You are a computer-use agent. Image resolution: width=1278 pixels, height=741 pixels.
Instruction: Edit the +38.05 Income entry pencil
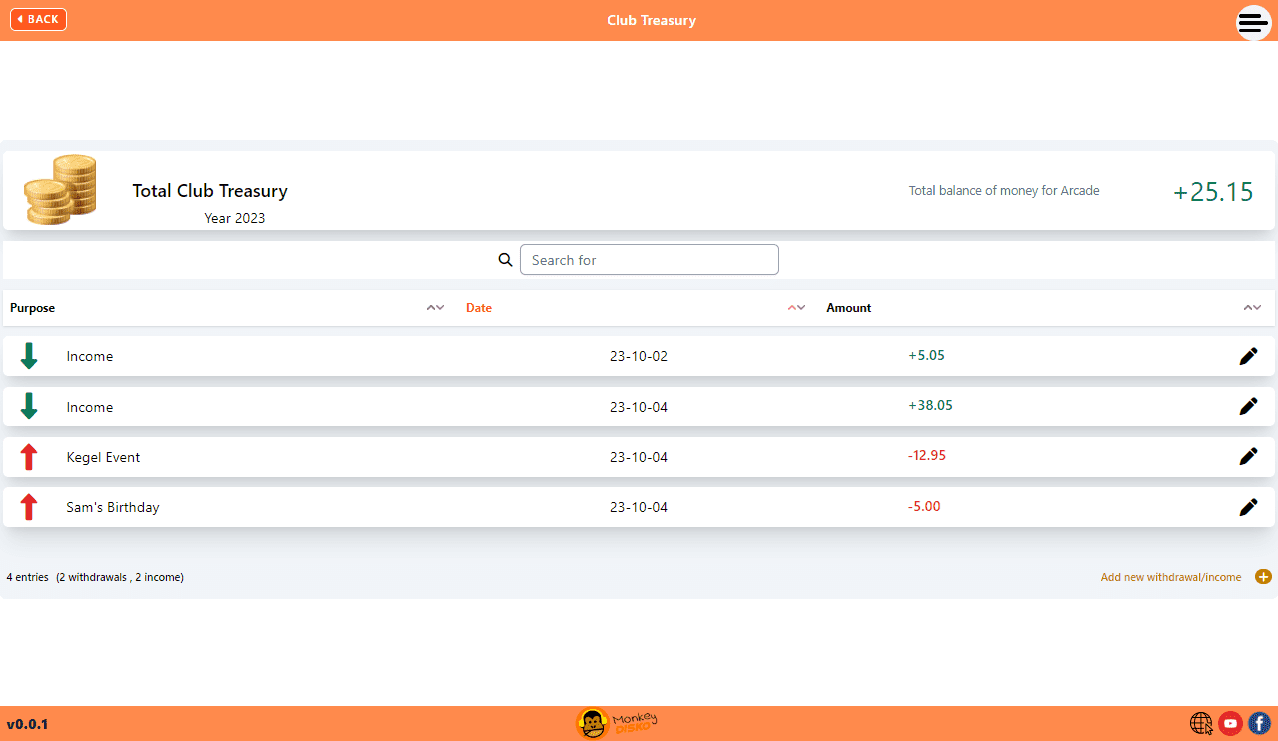[1248, 406]
